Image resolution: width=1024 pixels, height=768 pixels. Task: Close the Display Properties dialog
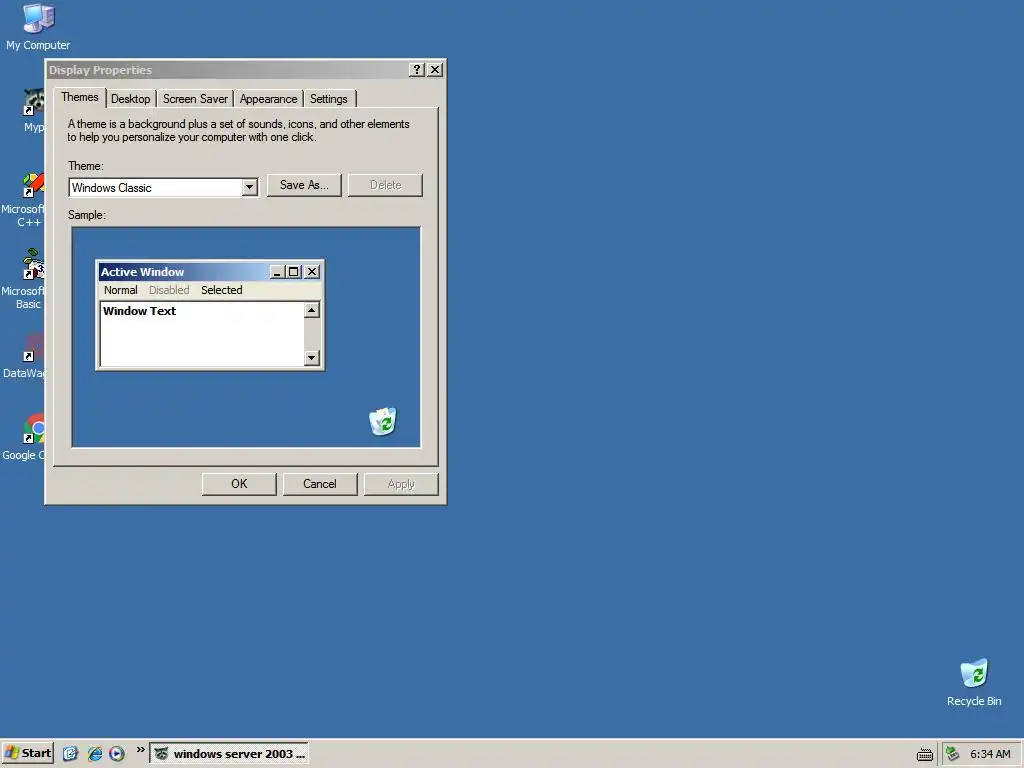435,70
